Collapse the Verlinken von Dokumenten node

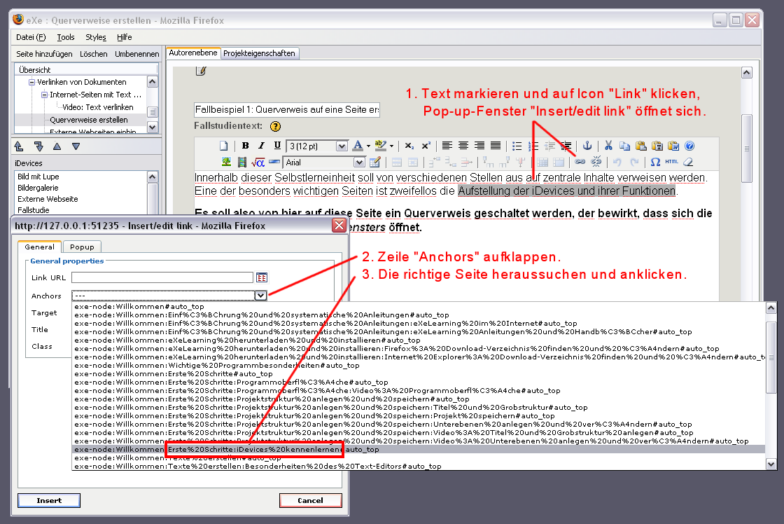32,82
